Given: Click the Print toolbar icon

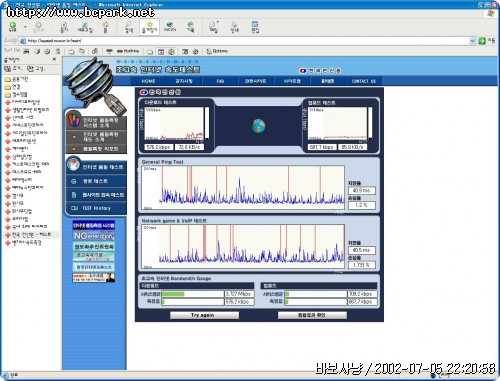Looking at the screenshot, I should click(x=234, y=27).
